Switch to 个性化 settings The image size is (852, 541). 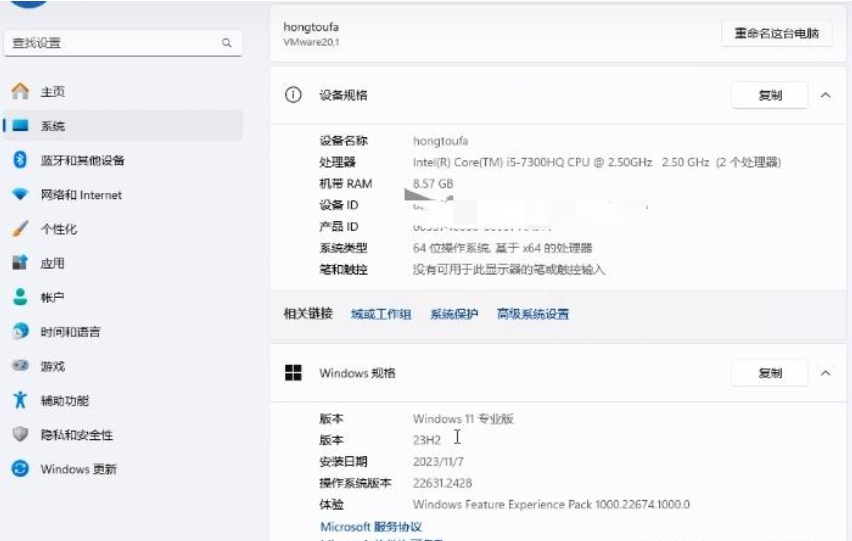pyautogui.click(x=59, y=229)
